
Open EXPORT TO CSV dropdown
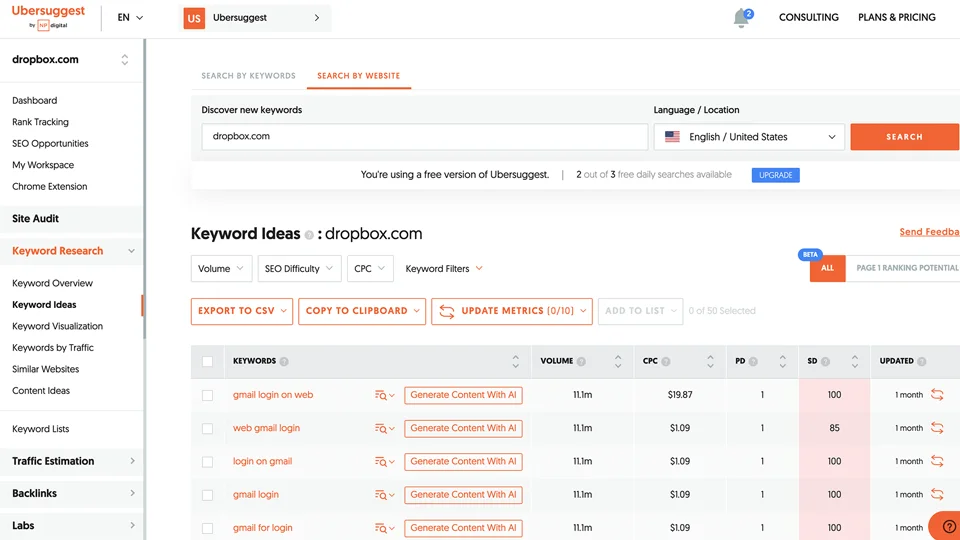tap(242, 311)
